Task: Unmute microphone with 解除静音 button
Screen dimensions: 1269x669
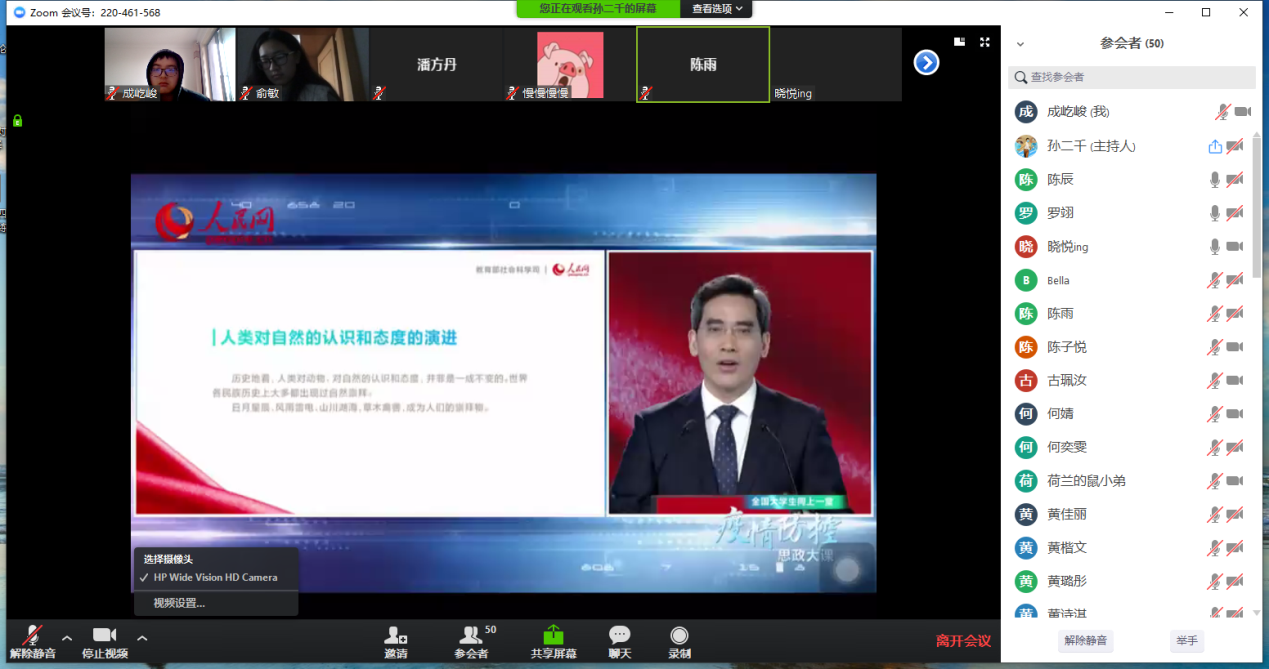Action: point(33,640)
